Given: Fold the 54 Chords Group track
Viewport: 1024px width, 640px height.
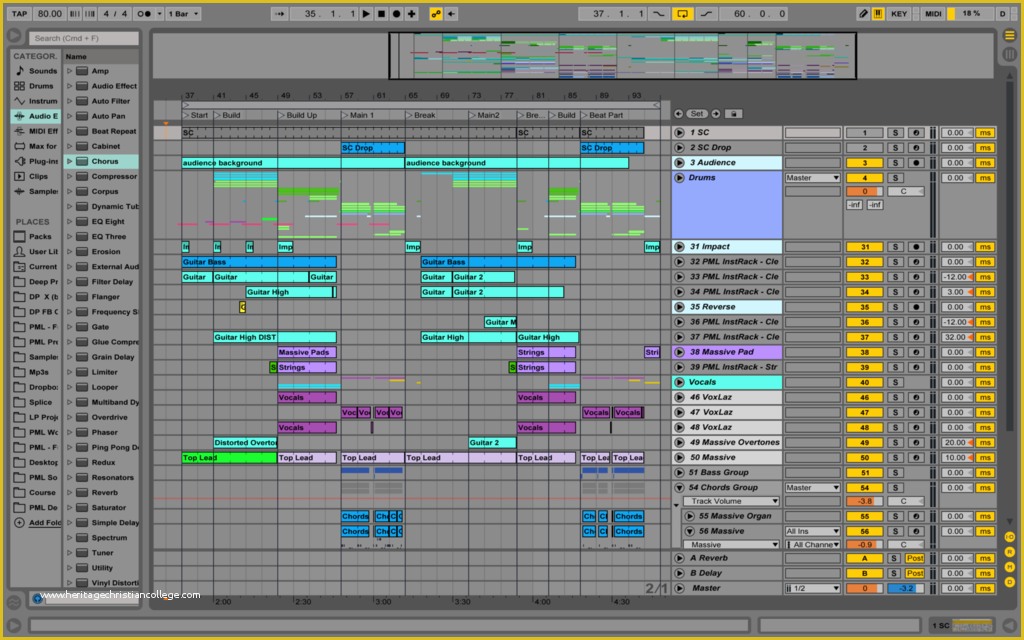Looking at the screenshot, I should pos(679,487).
